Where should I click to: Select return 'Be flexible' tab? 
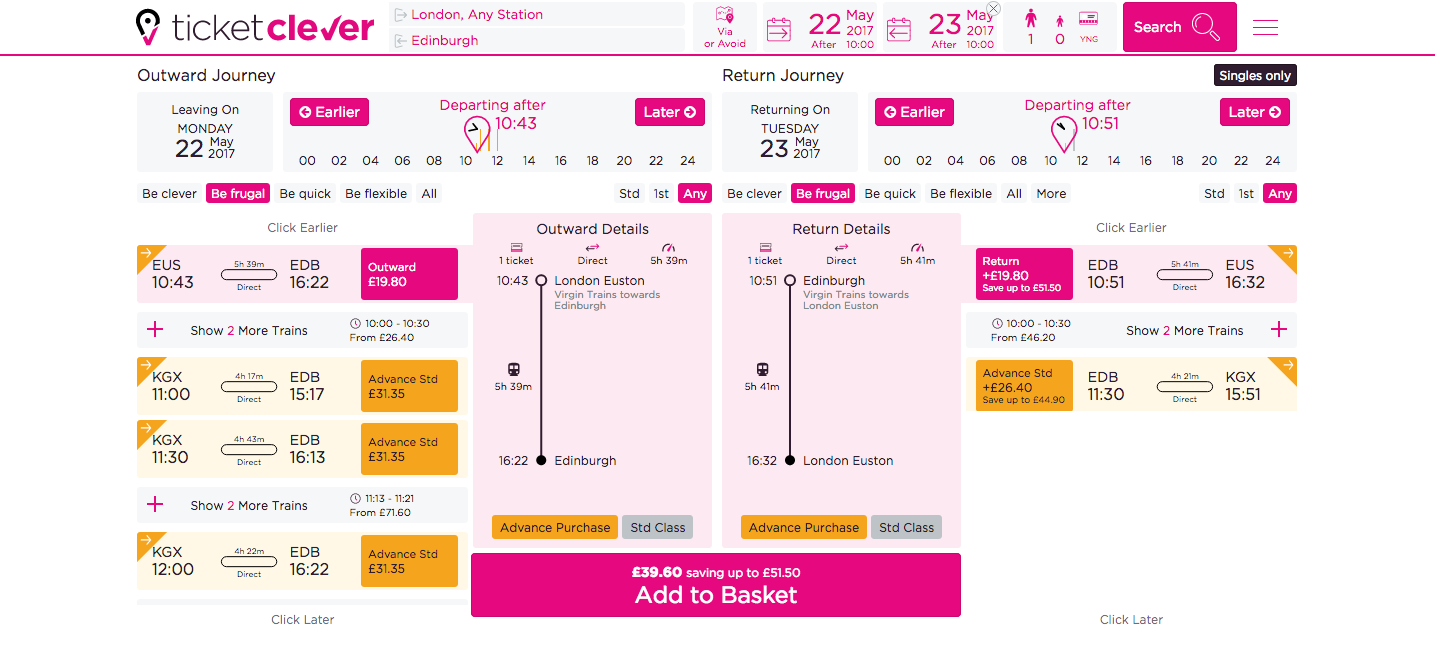[961, 194]
